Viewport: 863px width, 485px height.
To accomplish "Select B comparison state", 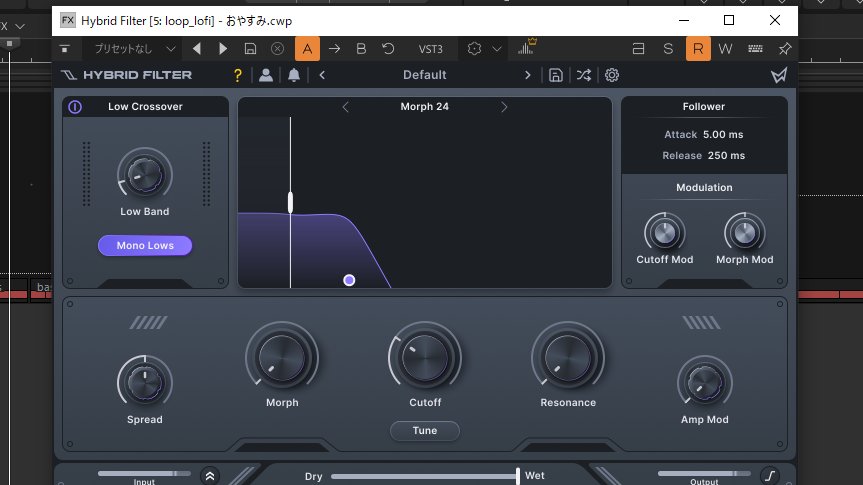I will [361, 49].
